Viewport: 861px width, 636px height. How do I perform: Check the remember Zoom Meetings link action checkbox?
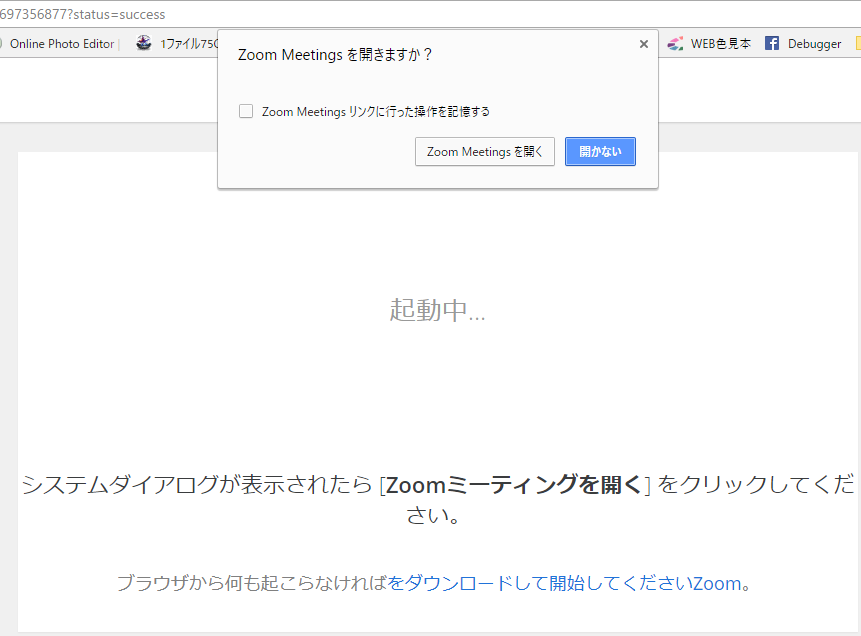pyautogui.click(x=246, y=111)
